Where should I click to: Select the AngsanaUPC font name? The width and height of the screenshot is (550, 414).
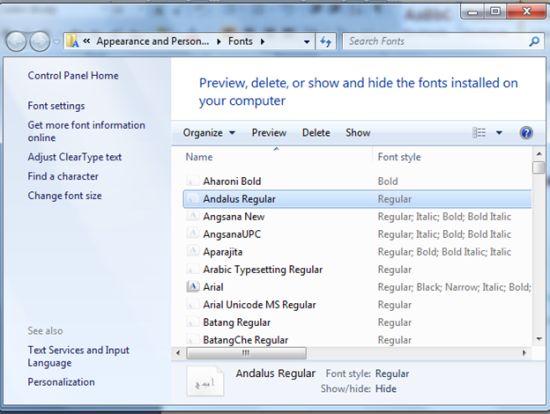pyautogui.click(x=232, y=234)
